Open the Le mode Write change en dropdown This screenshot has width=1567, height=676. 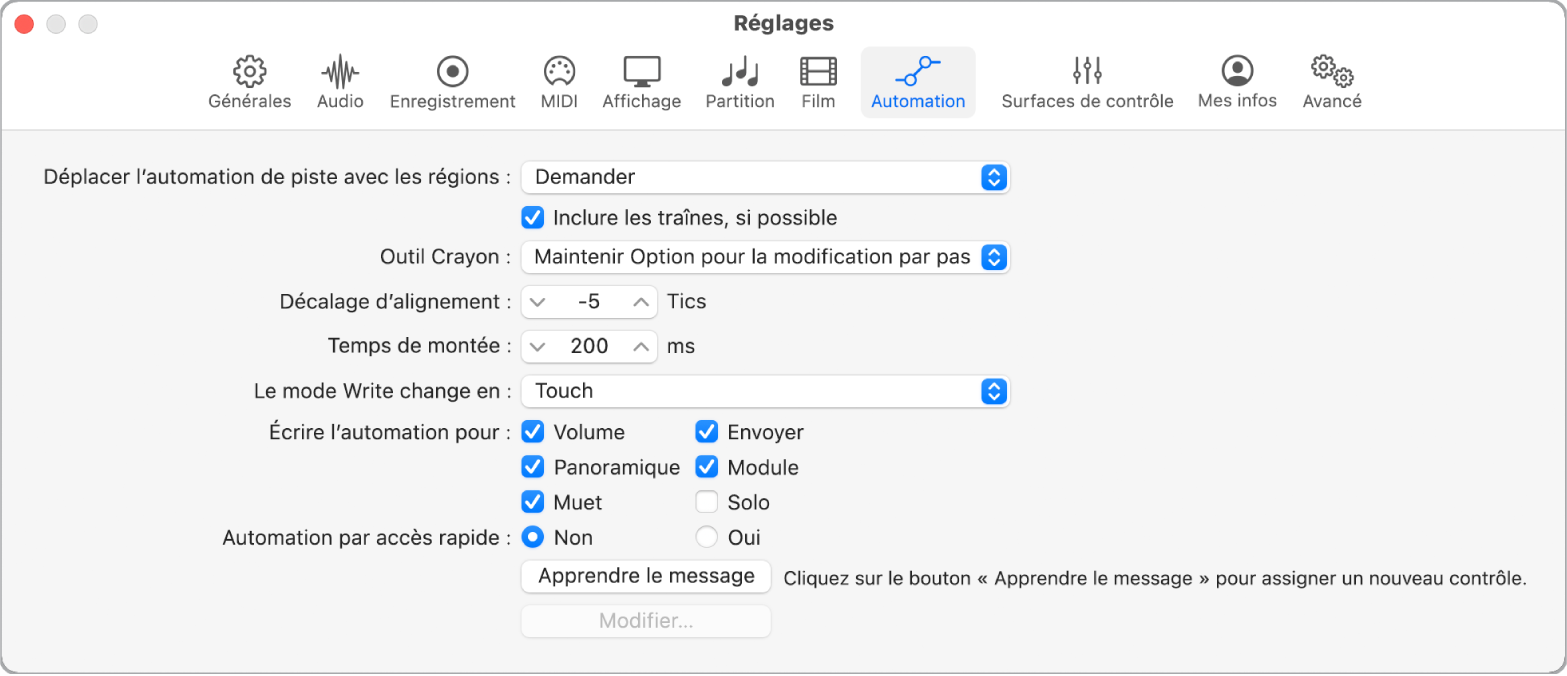pyautogui.click(x=765, y=391)
